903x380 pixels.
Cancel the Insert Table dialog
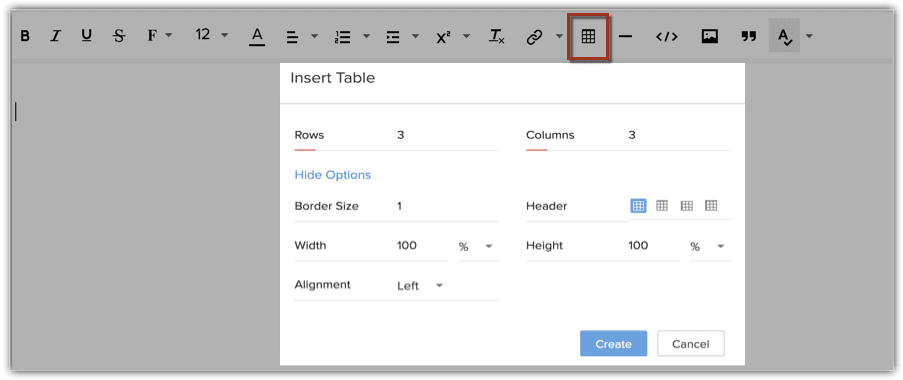(690, 344)
